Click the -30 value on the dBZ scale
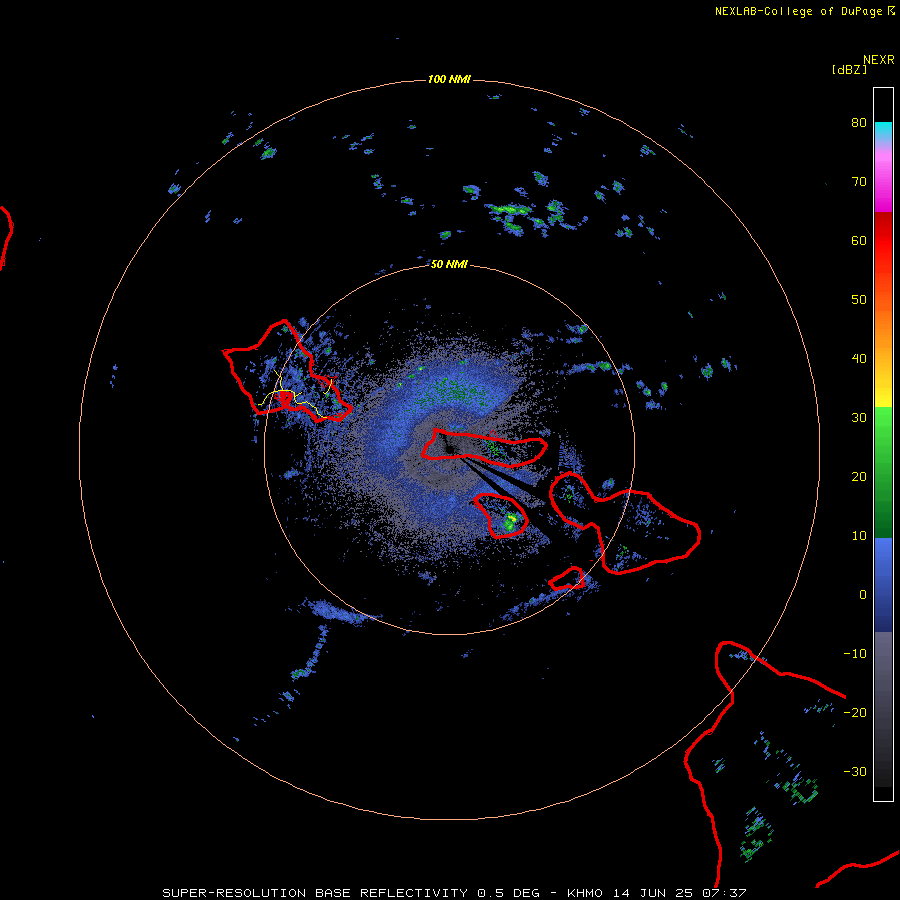The height and width of the screenshot is (900, 900). pyautogui.click(x=855, y=771)
